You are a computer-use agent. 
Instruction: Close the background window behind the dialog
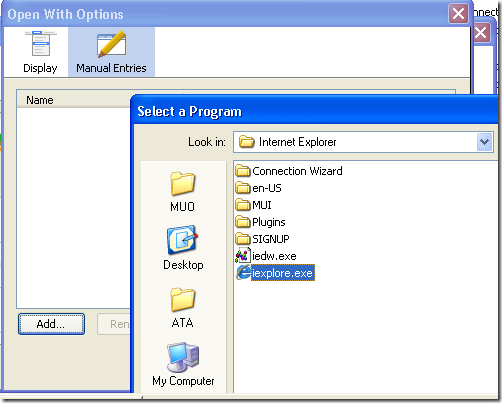480,33
